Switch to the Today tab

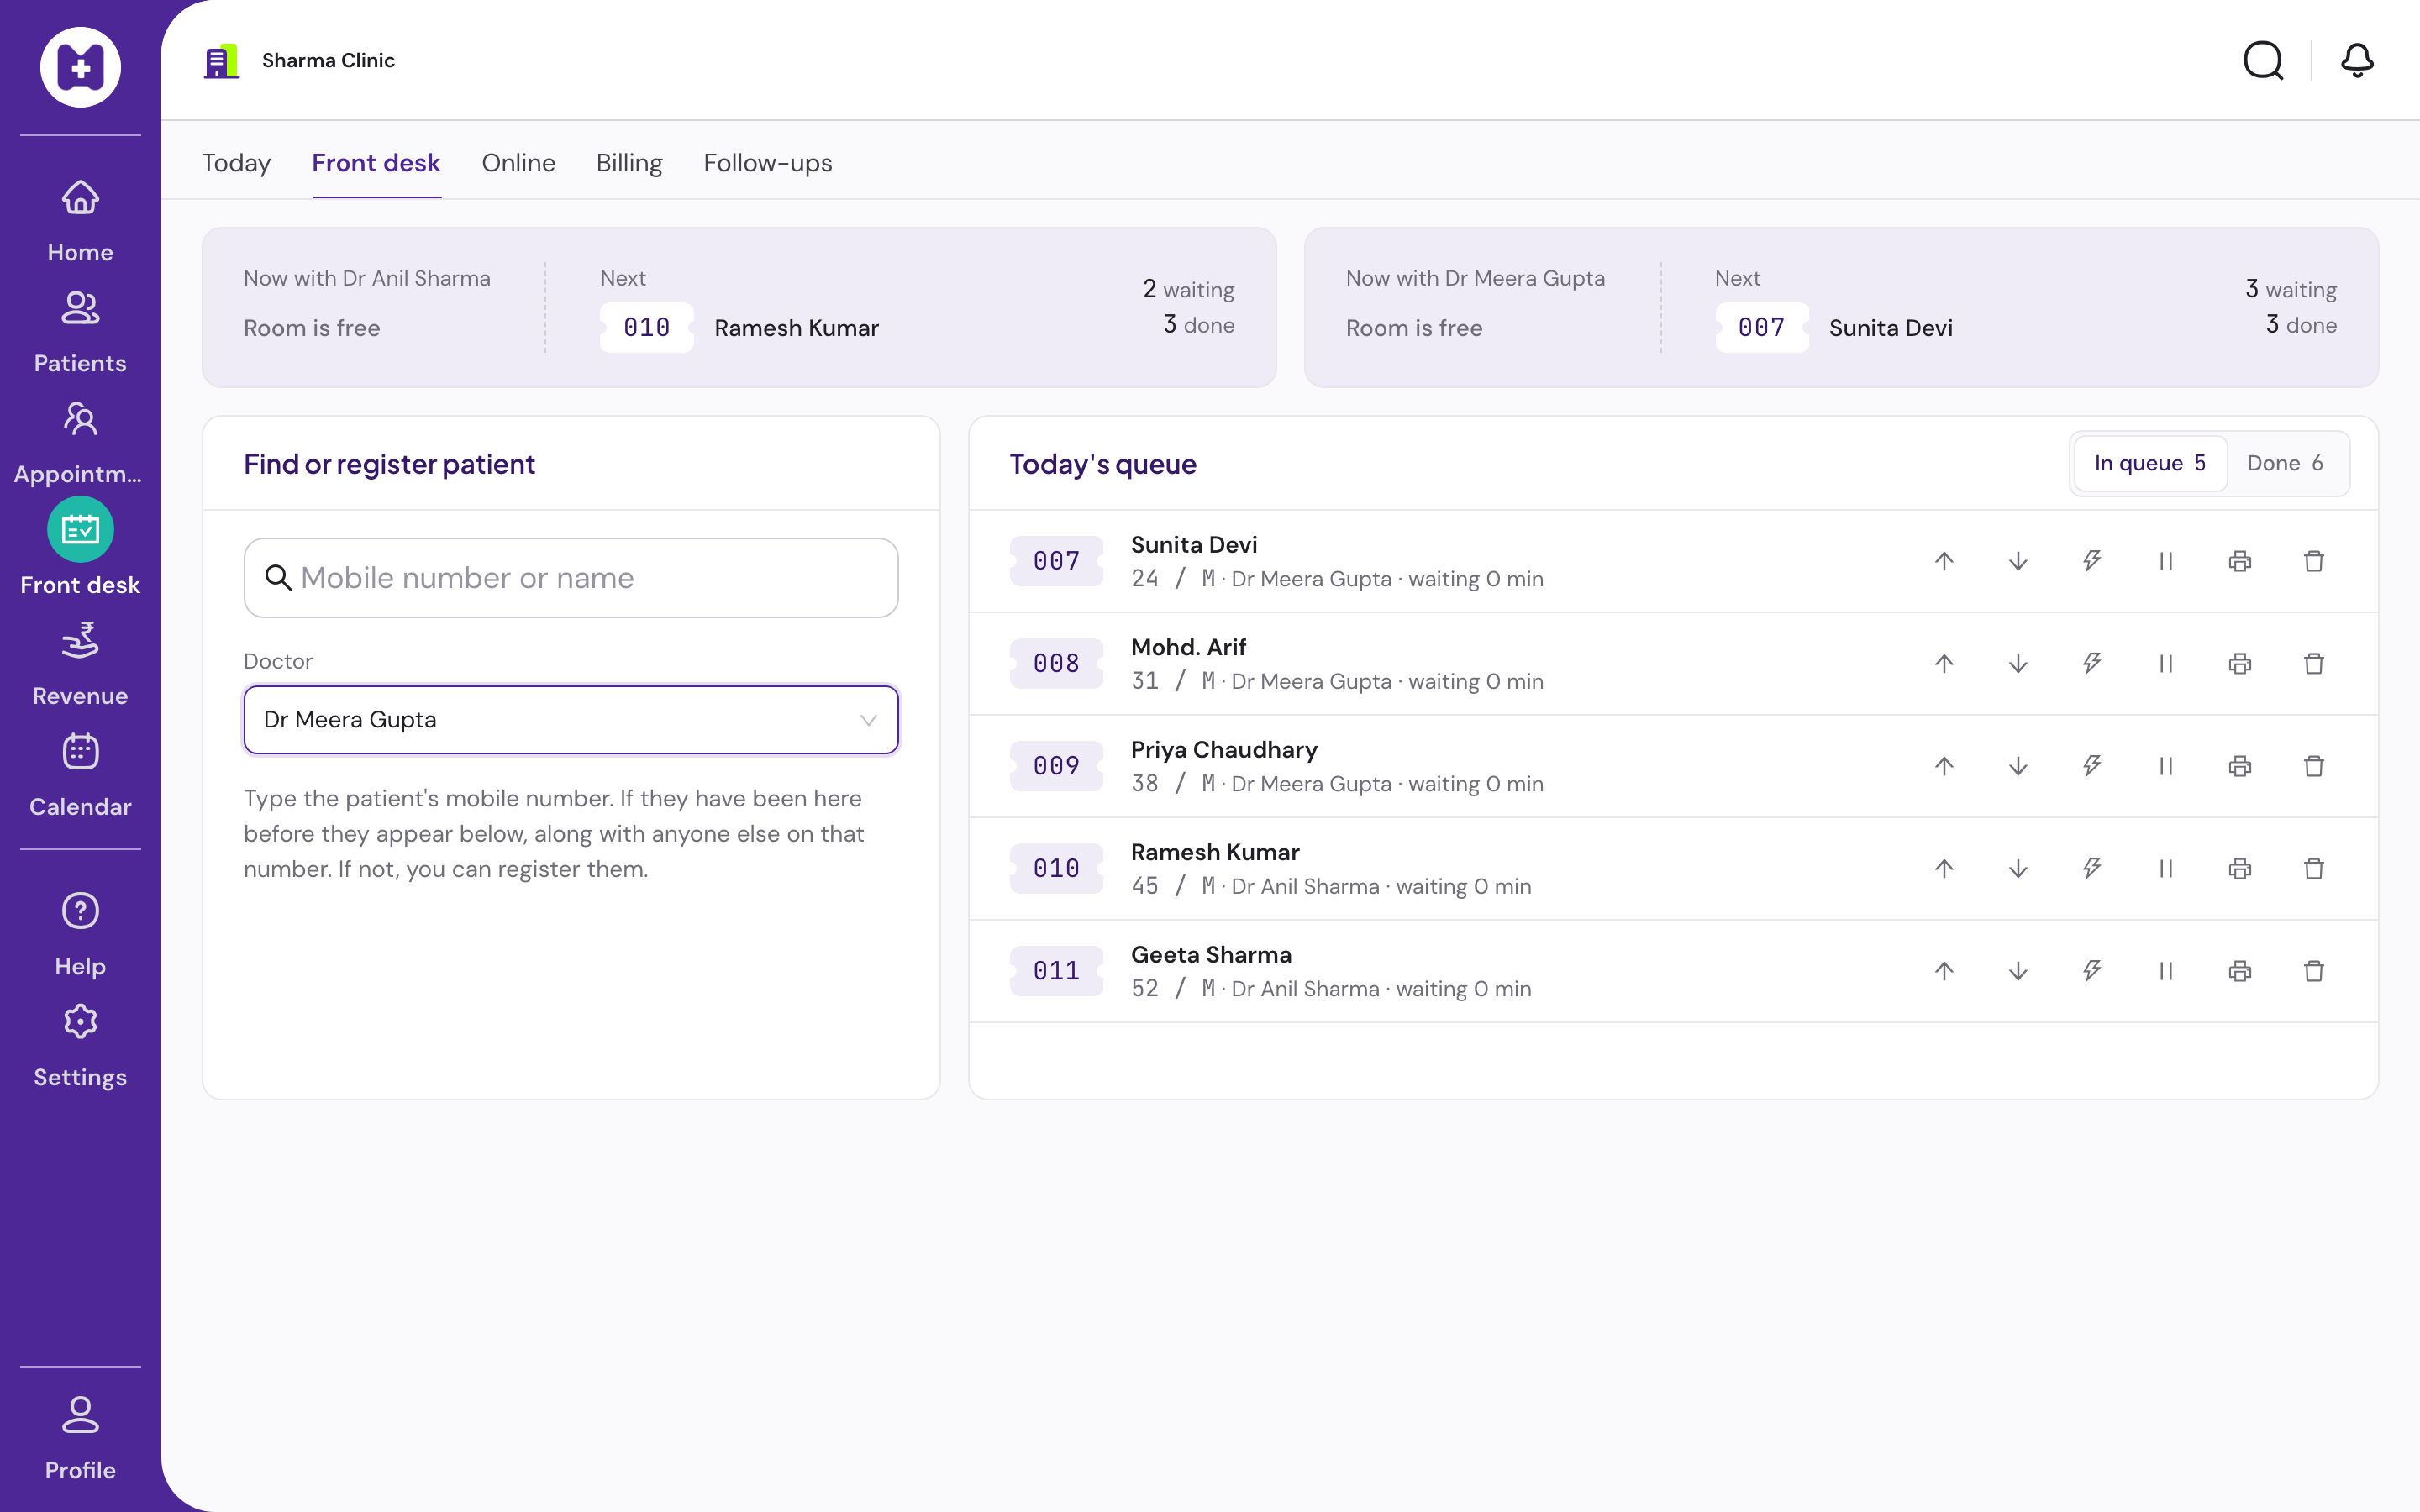tap(236, 163)
